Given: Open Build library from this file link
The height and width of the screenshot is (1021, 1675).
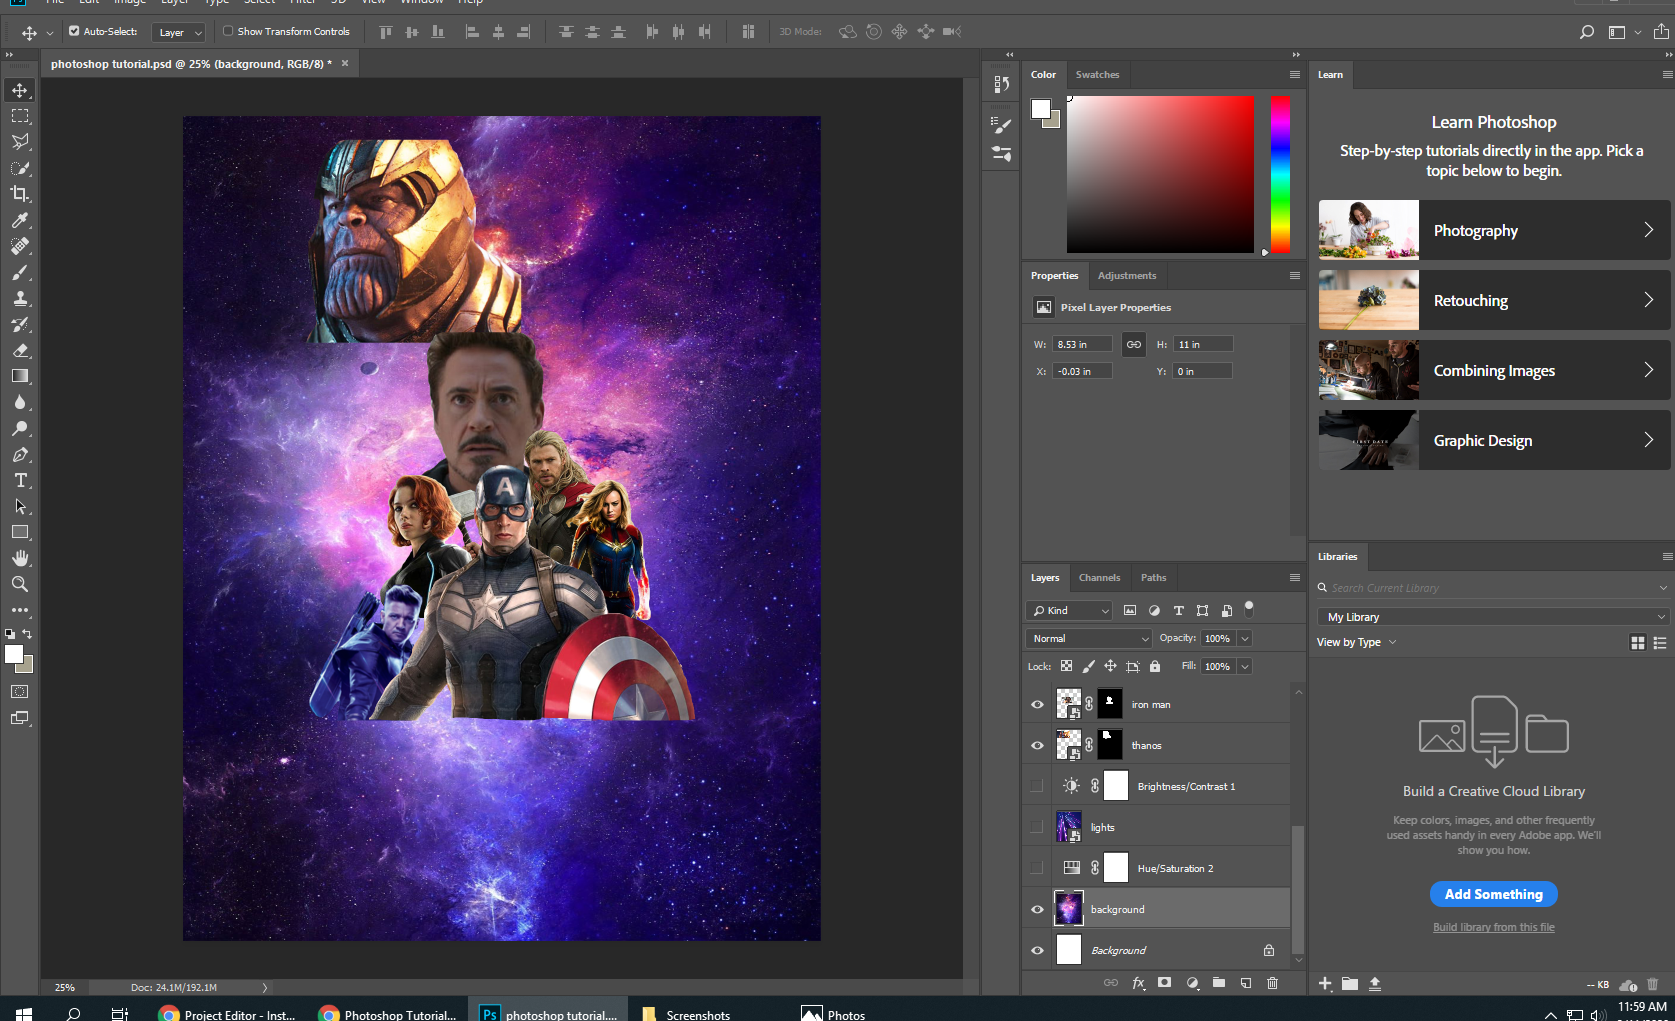Looking at the screenshot, I should (1493, 927).
